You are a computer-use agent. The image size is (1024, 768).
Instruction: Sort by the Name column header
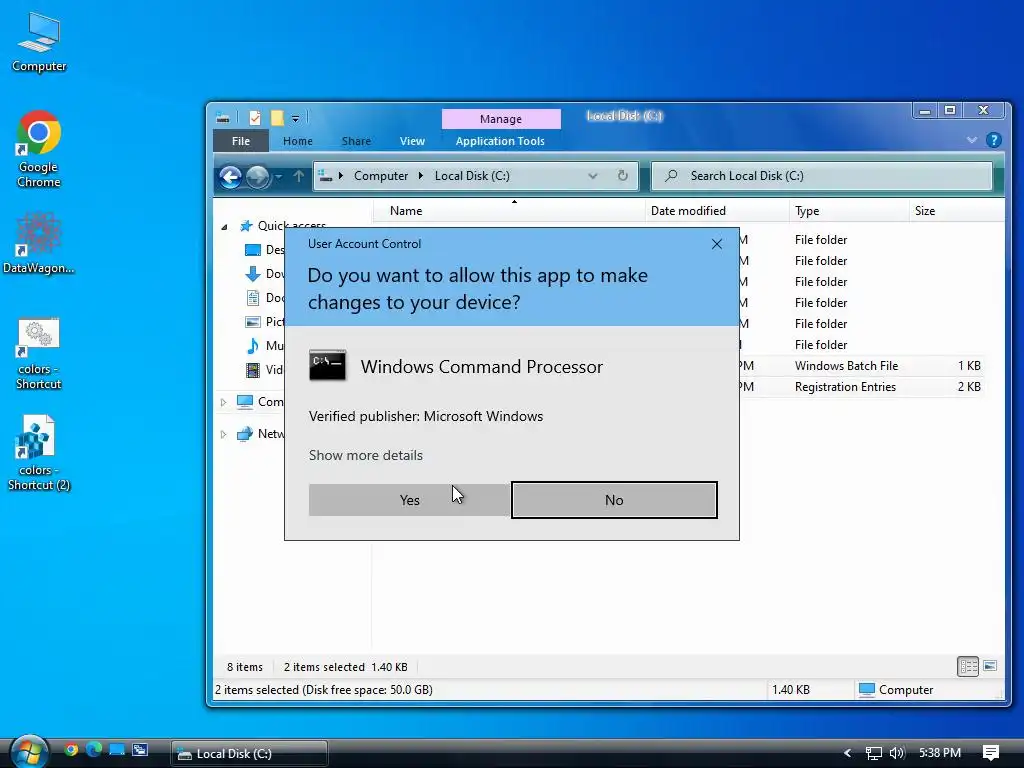click(508, 211)
